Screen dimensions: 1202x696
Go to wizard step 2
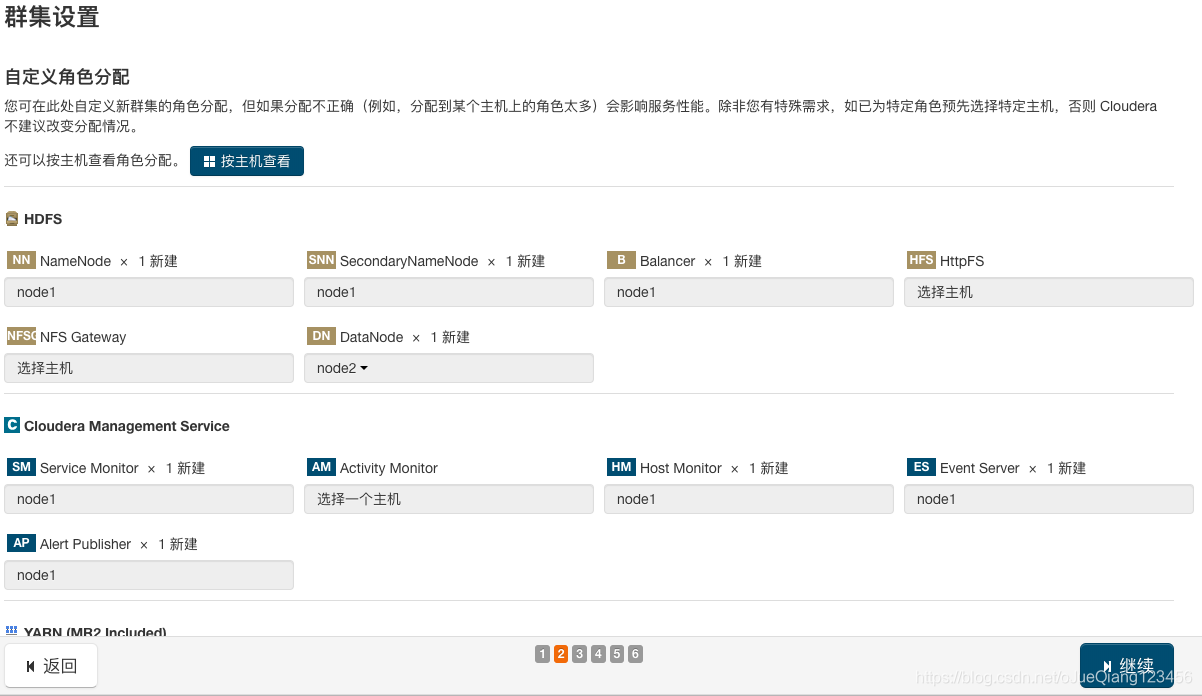[561, 654]
